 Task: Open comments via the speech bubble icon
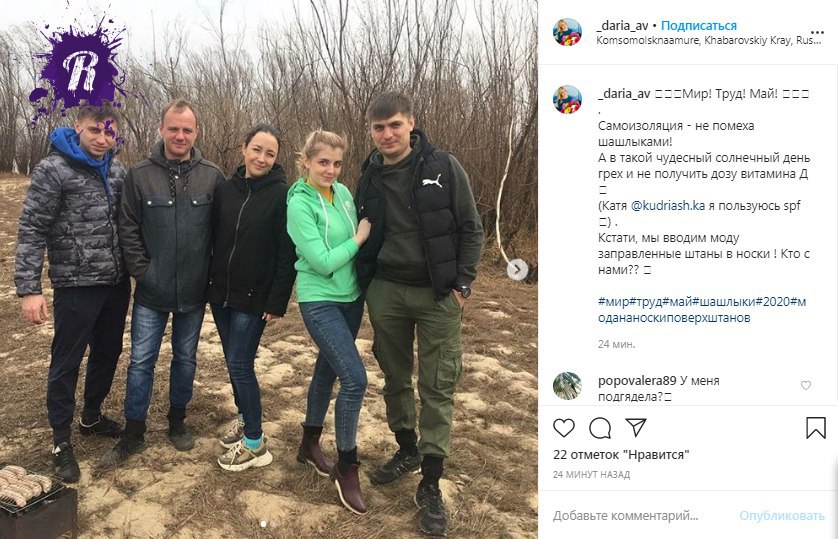pyautogui.click(x=600, y=428)
